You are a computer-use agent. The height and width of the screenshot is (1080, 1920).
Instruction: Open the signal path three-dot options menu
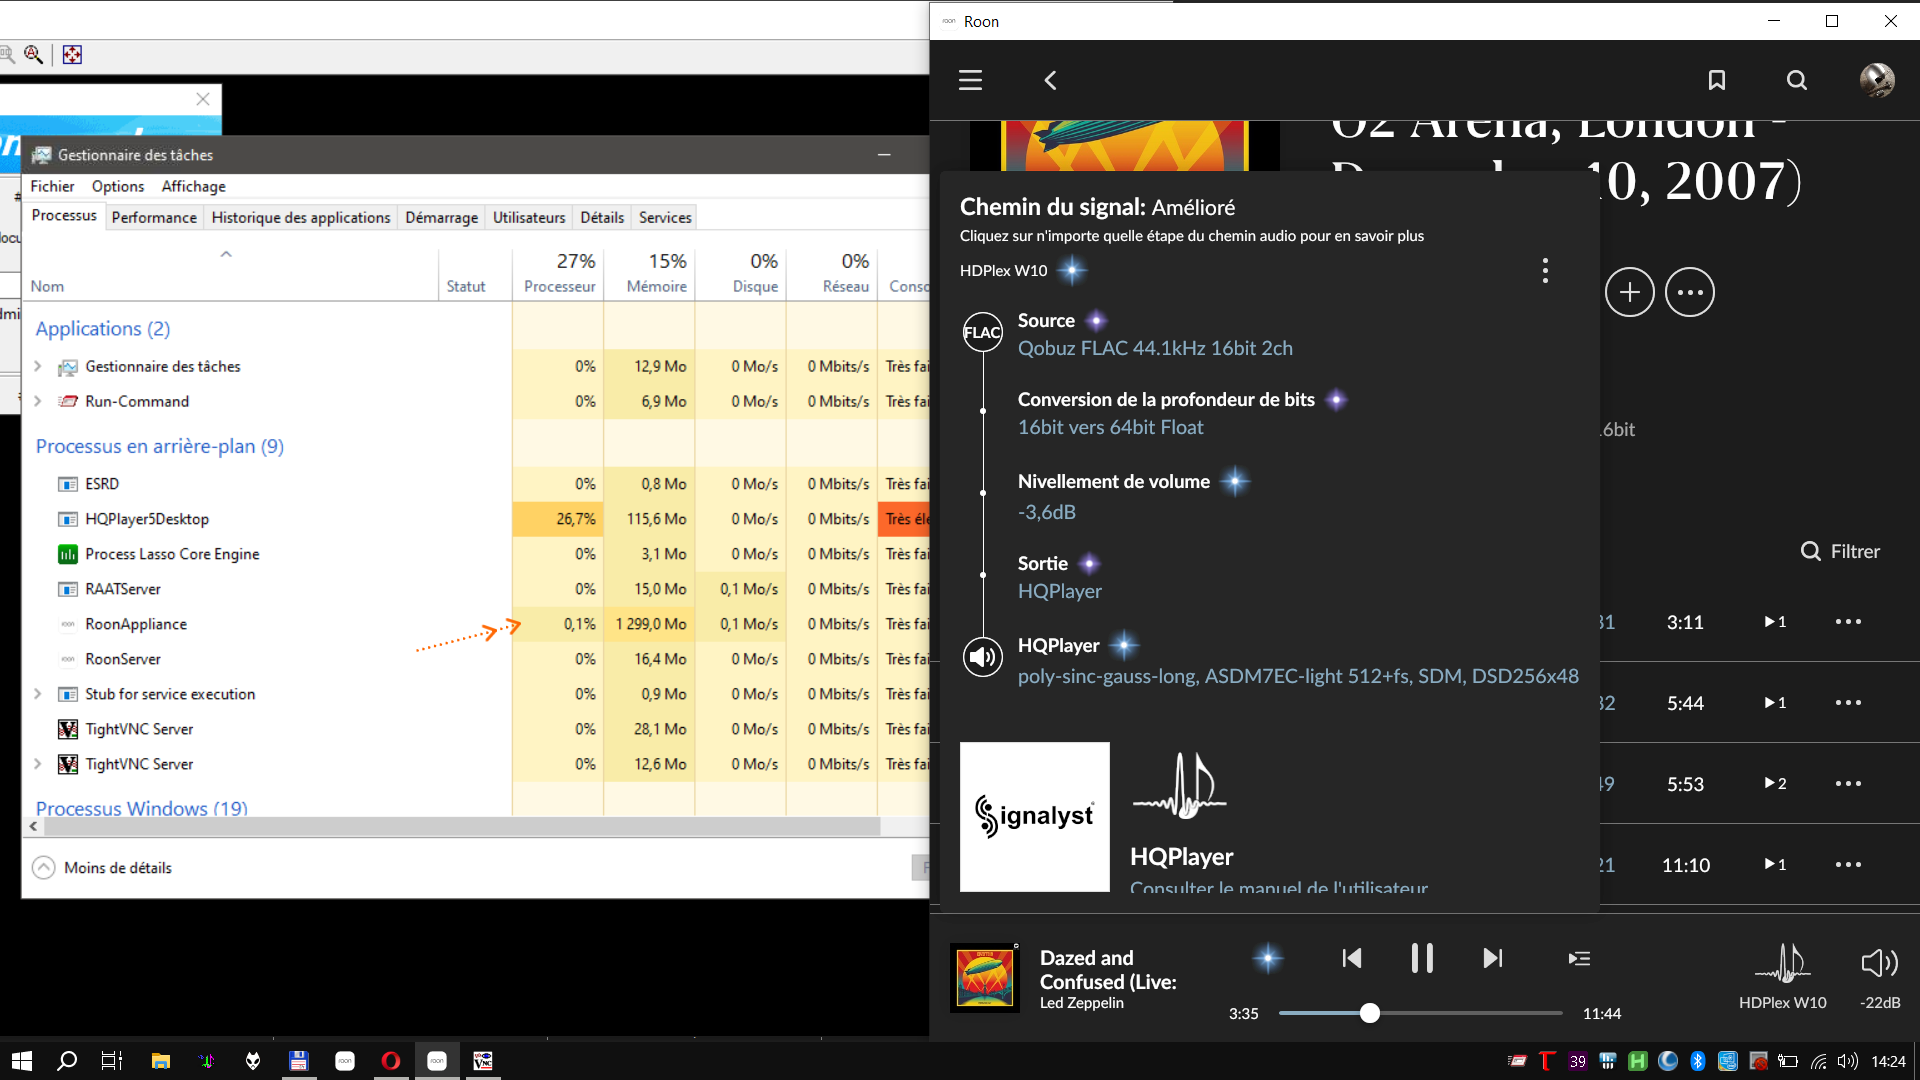[1545, 270]
